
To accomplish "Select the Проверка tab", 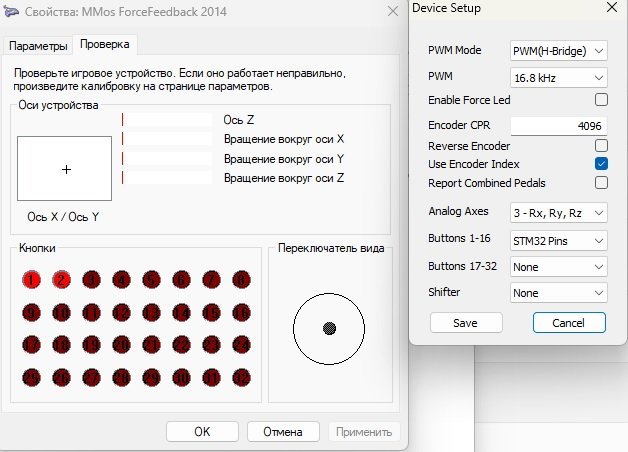I will [106, 45].
